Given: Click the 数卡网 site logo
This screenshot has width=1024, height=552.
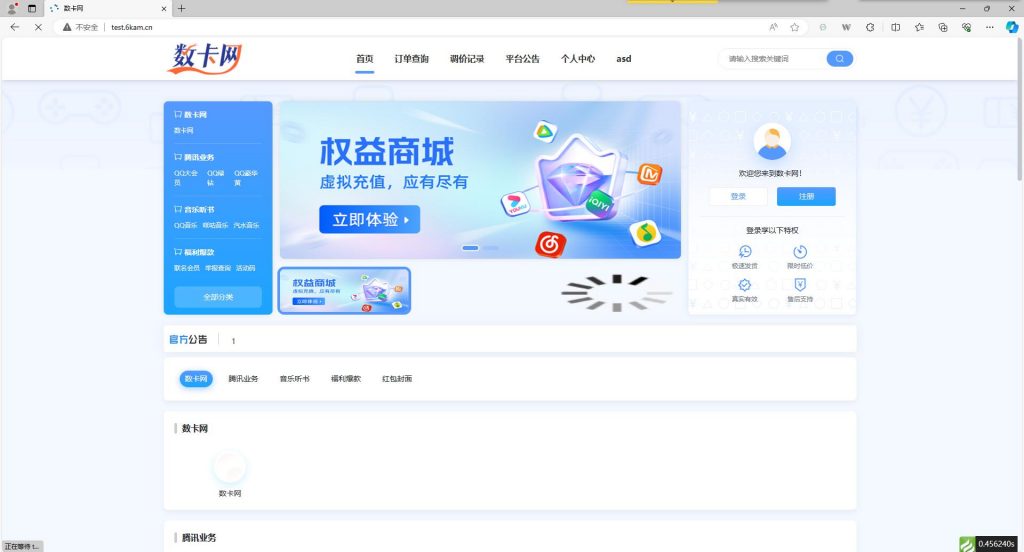Looking at the screenshot, I should 204,58.
